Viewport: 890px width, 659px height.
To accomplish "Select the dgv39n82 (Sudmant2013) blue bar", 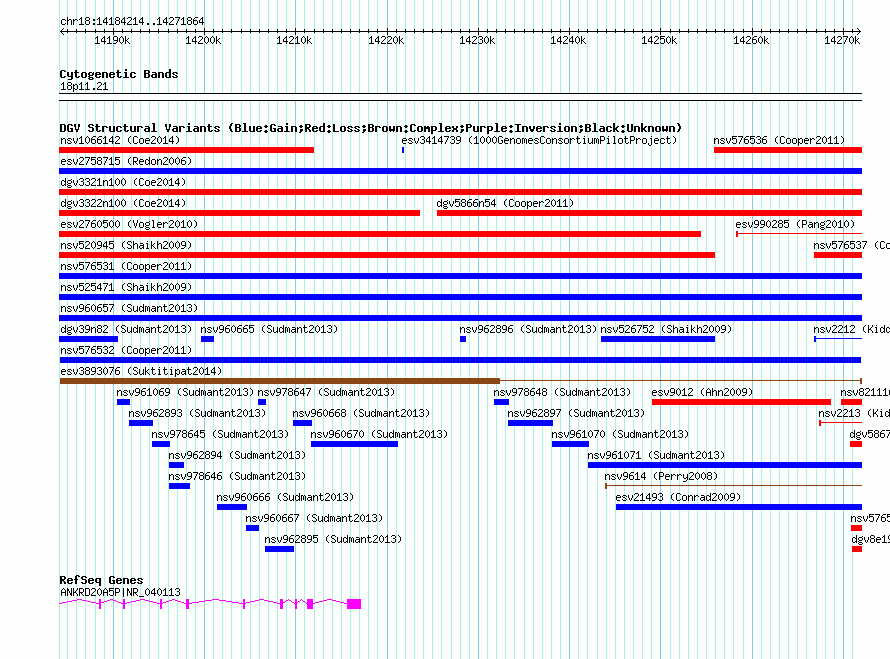I will click(x=89, y=339).
